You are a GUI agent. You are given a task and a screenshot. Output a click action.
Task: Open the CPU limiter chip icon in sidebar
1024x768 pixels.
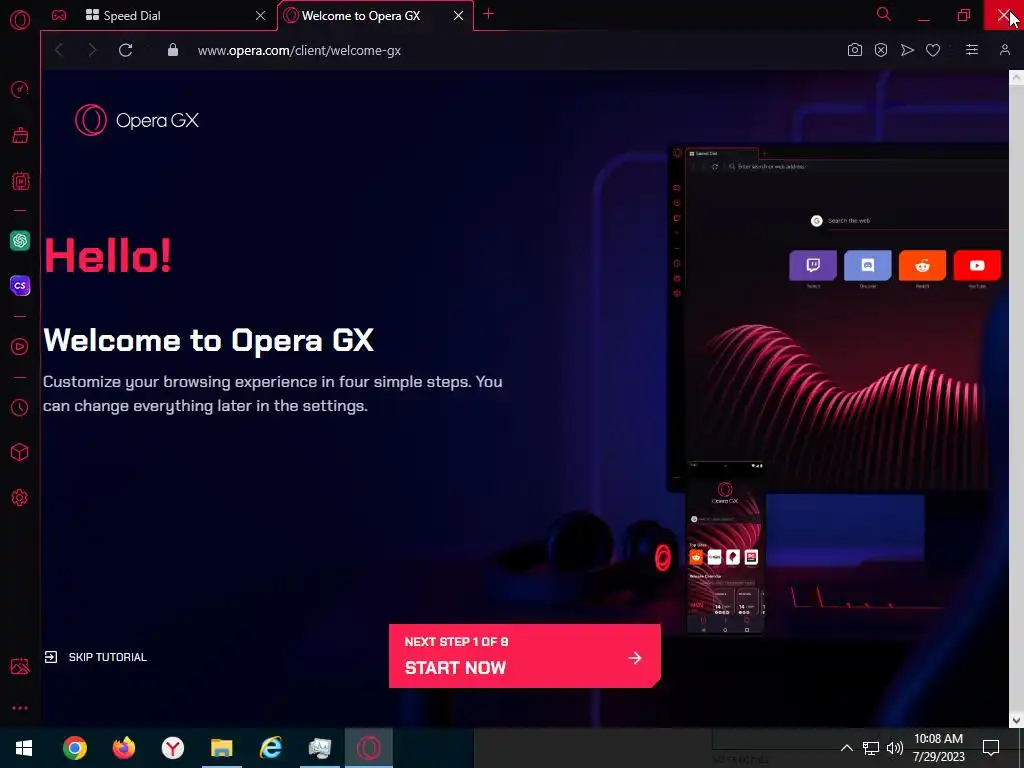(20, 181)
